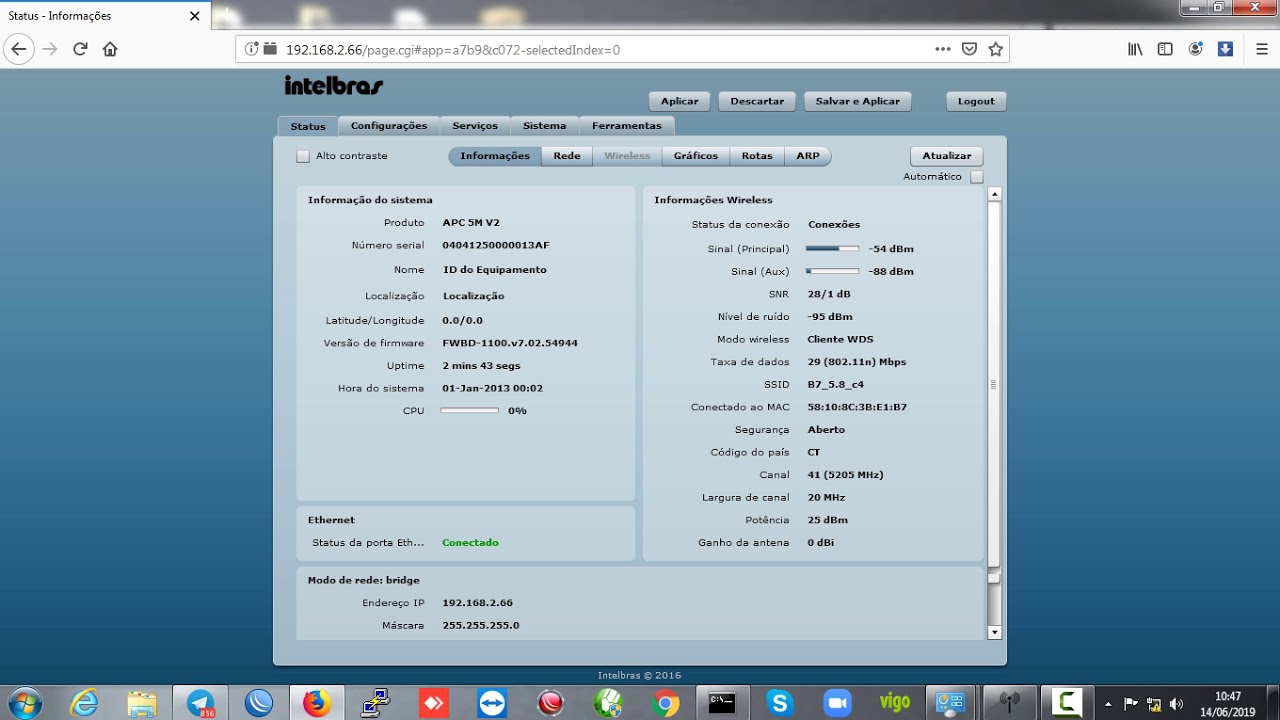1280x720 pixels.
Task: Open the Configurações tab
Action: (x=389, y=126)
